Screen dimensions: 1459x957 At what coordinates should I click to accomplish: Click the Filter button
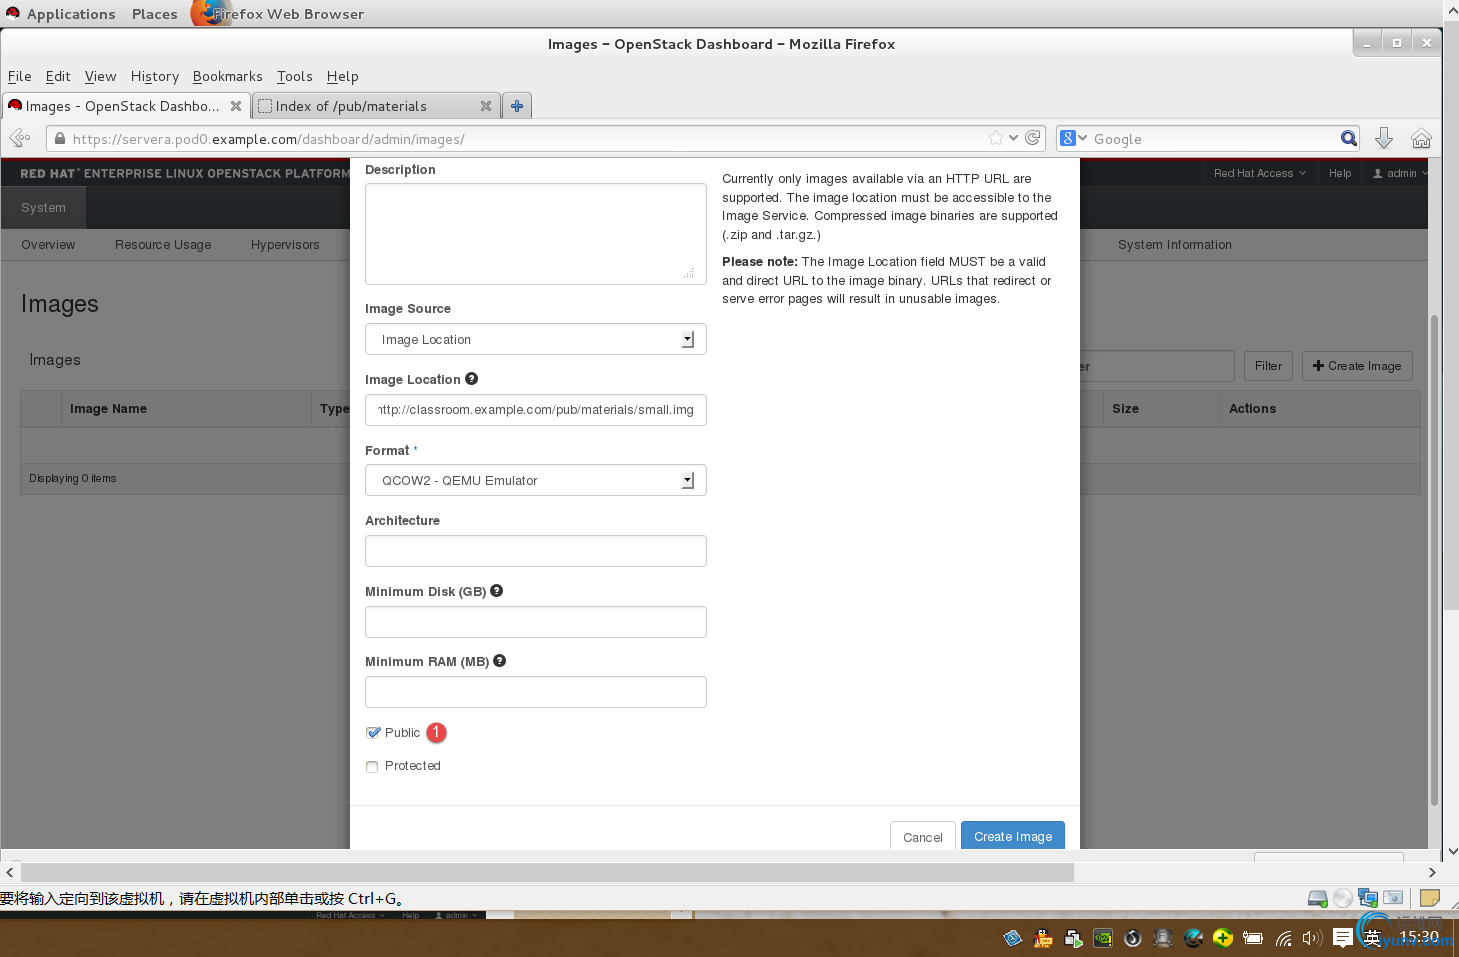pyautogui.click(x=1268, y=366)
